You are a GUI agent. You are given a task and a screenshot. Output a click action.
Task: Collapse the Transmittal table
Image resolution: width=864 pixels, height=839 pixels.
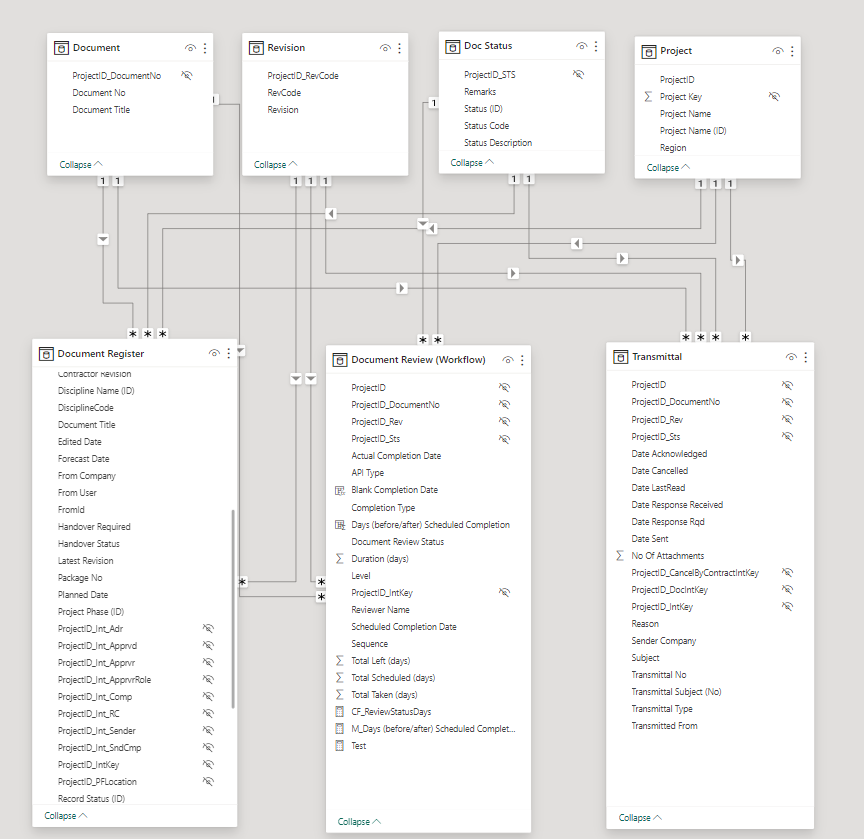640,818
